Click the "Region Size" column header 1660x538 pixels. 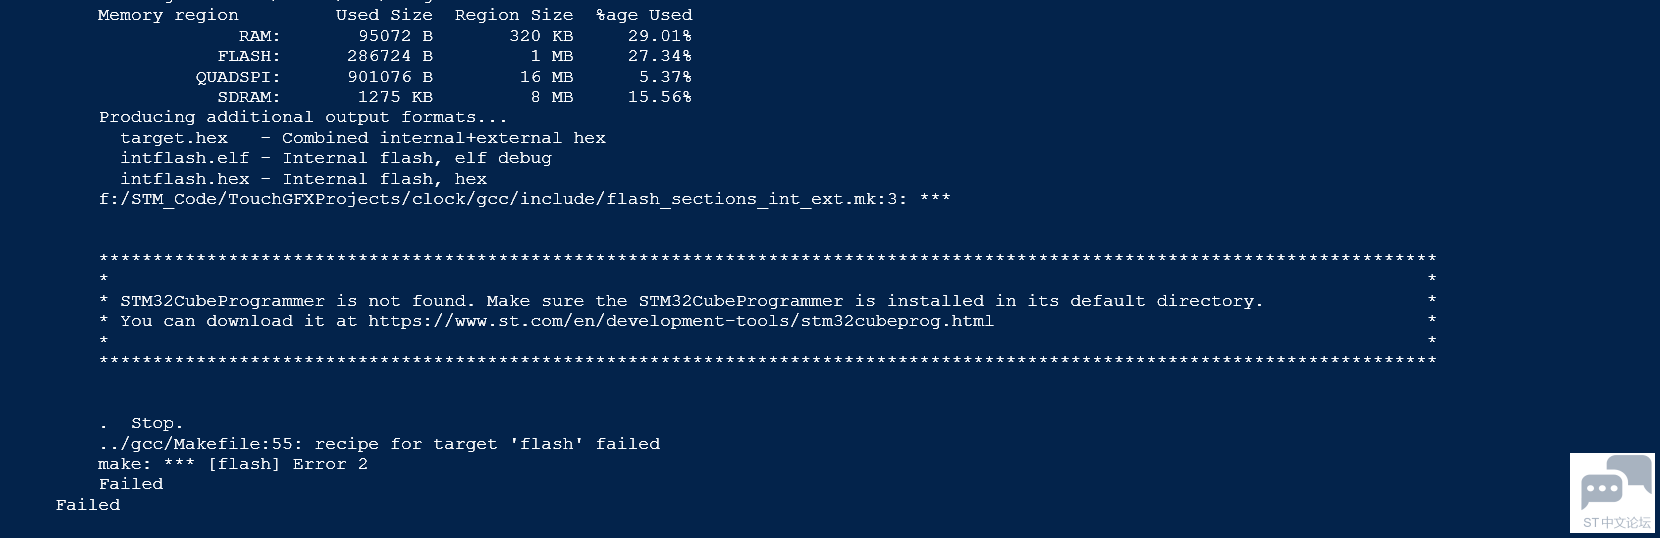tap(514, 15)
